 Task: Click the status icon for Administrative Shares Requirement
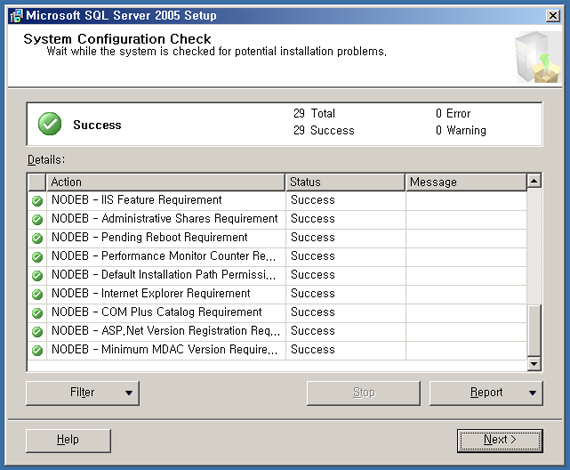tap(37, 219)
